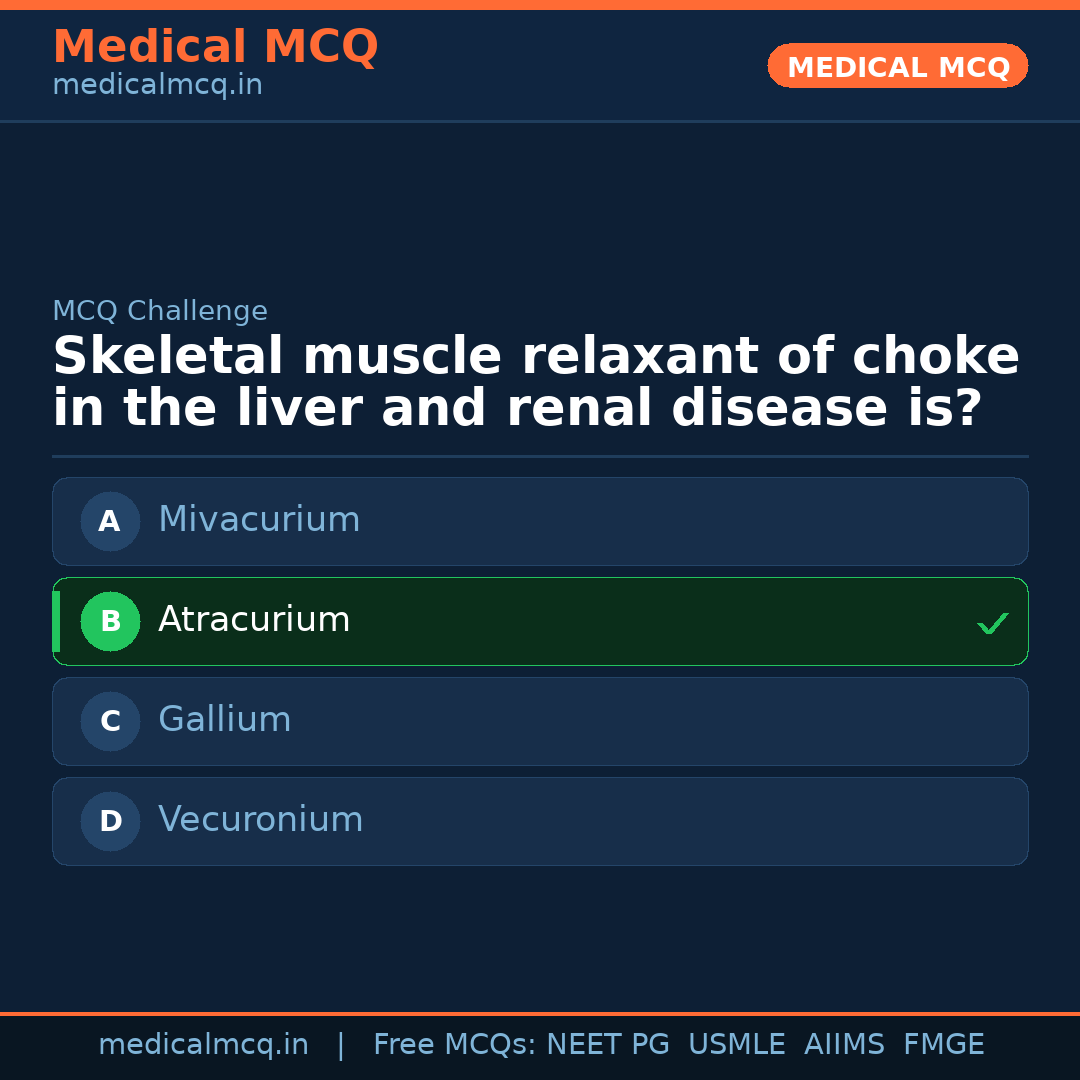Click the green circled B icon
1080x1080 pixels.
click(x=110, y=621)
